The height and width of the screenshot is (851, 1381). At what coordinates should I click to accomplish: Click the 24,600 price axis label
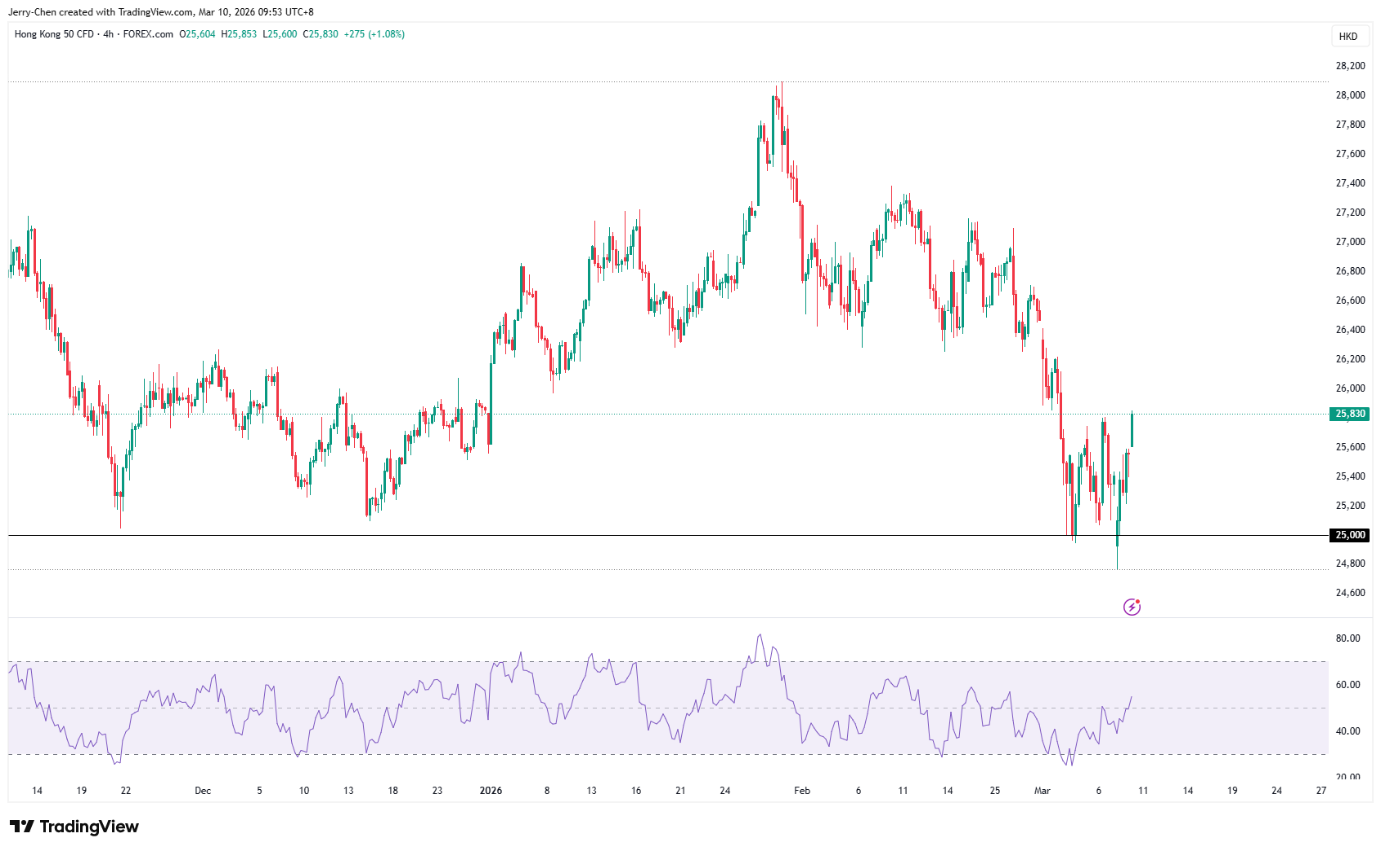(1350, 592)
